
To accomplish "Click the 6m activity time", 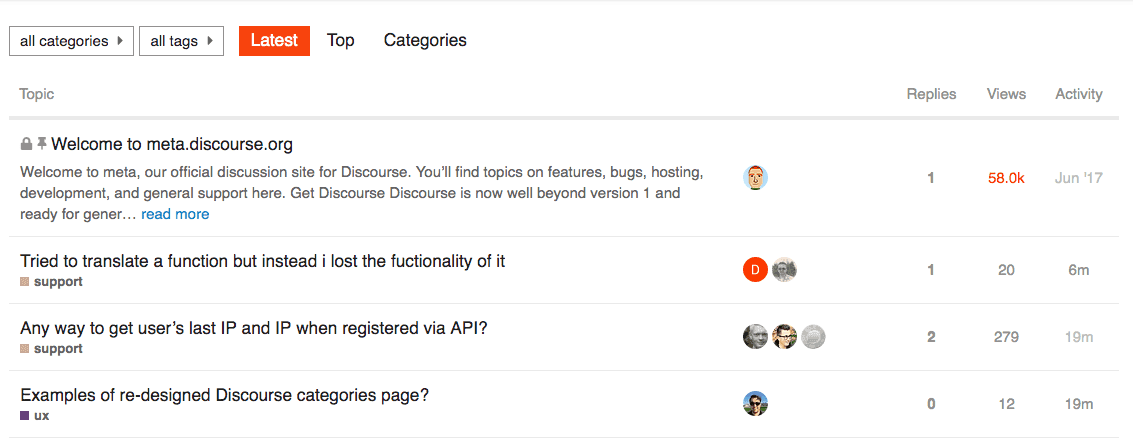I will click(1079, 270).
